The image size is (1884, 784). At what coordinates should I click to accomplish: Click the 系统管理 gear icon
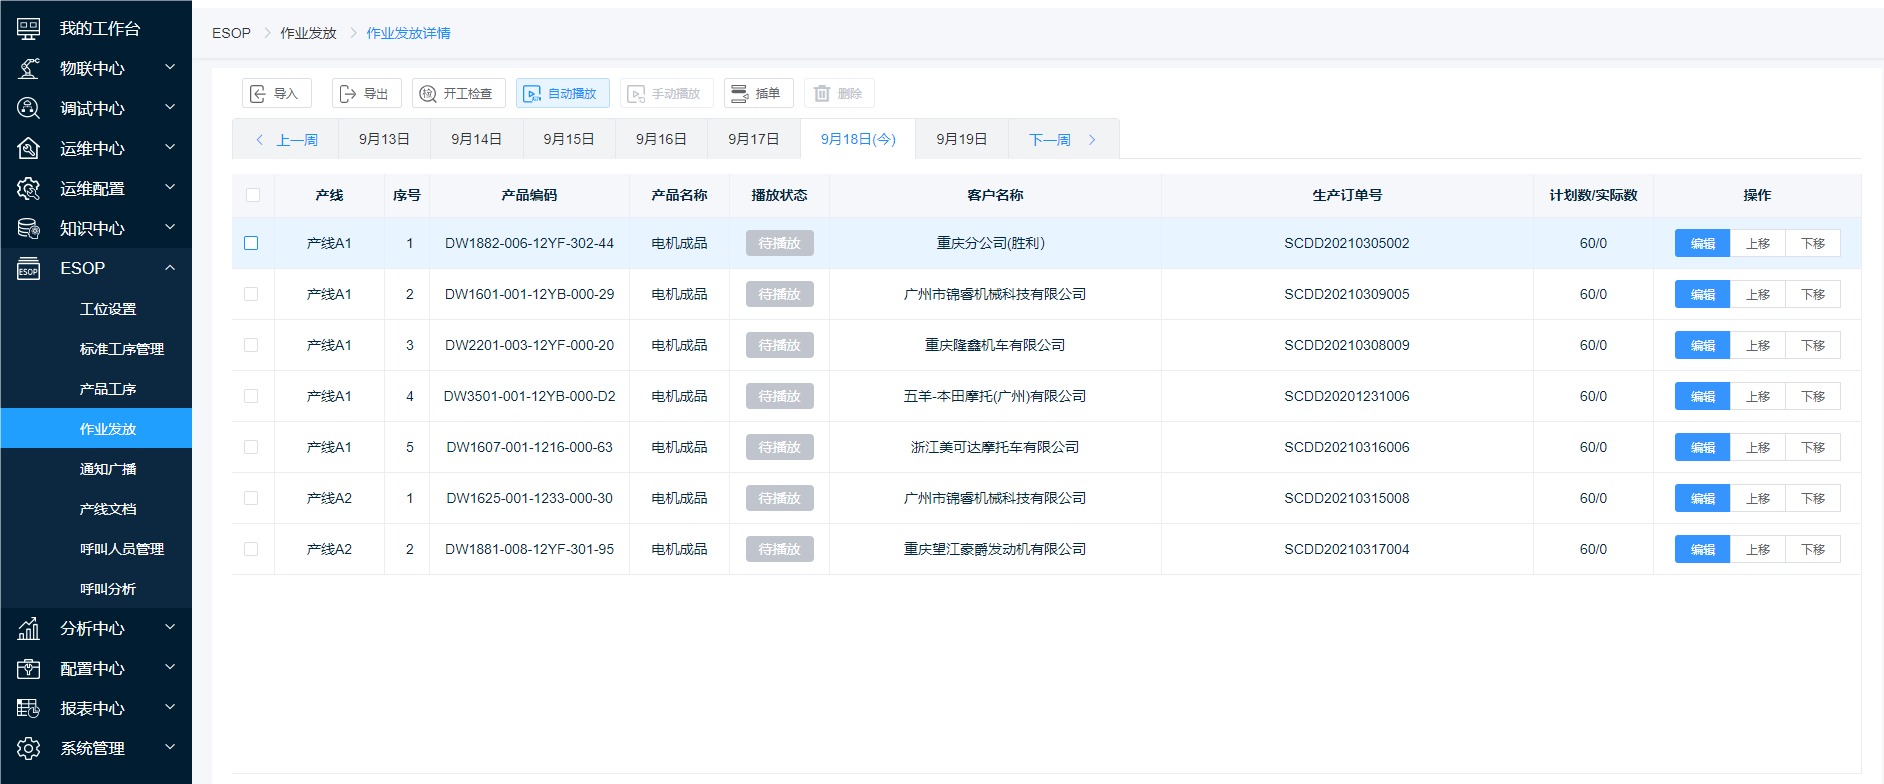[29, 748]
